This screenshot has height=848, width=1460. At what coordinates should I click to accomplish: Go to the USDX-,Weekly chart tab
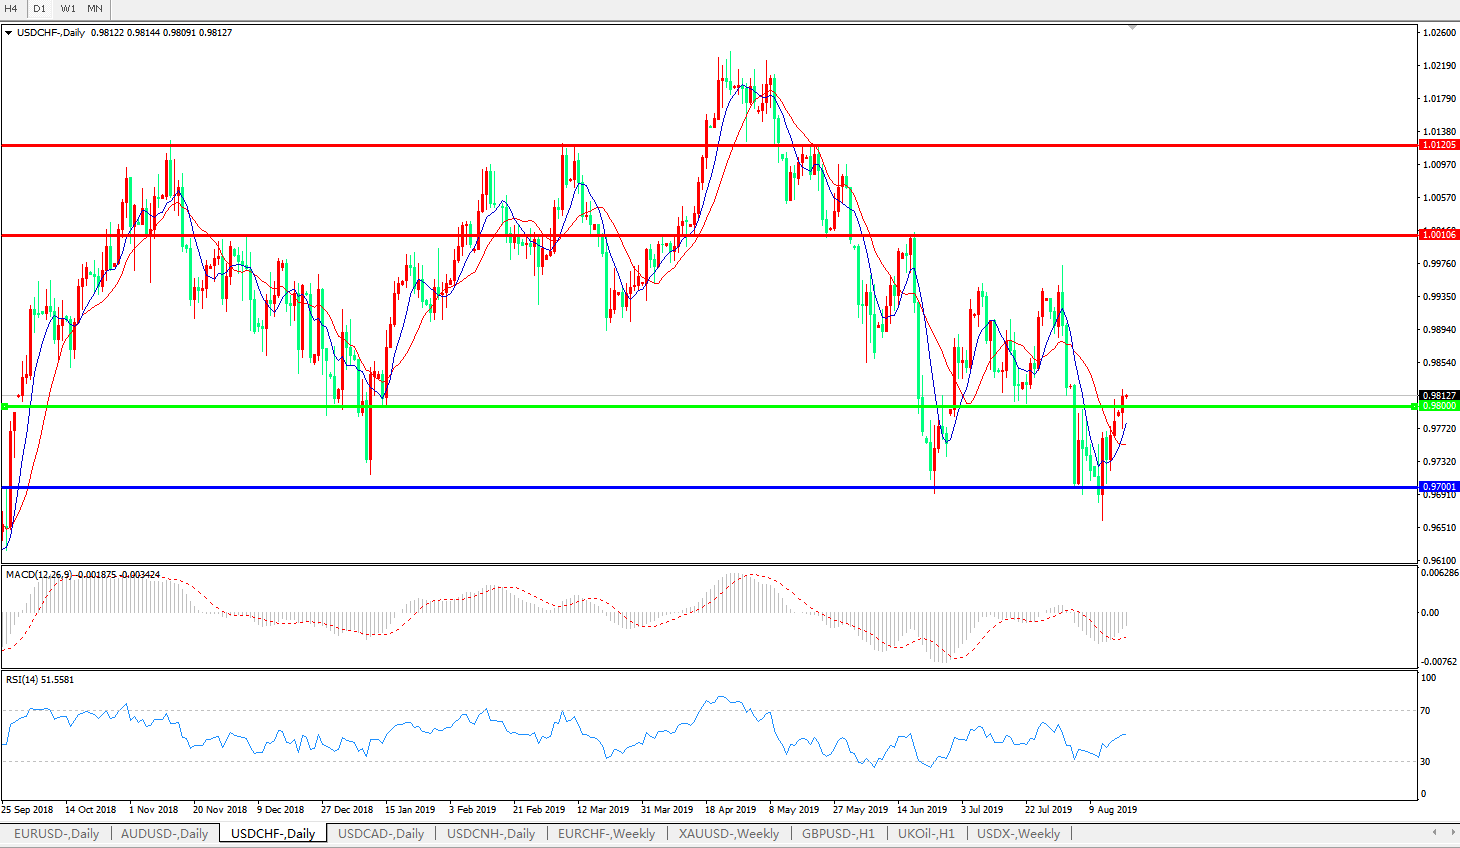pos(1018,833)
